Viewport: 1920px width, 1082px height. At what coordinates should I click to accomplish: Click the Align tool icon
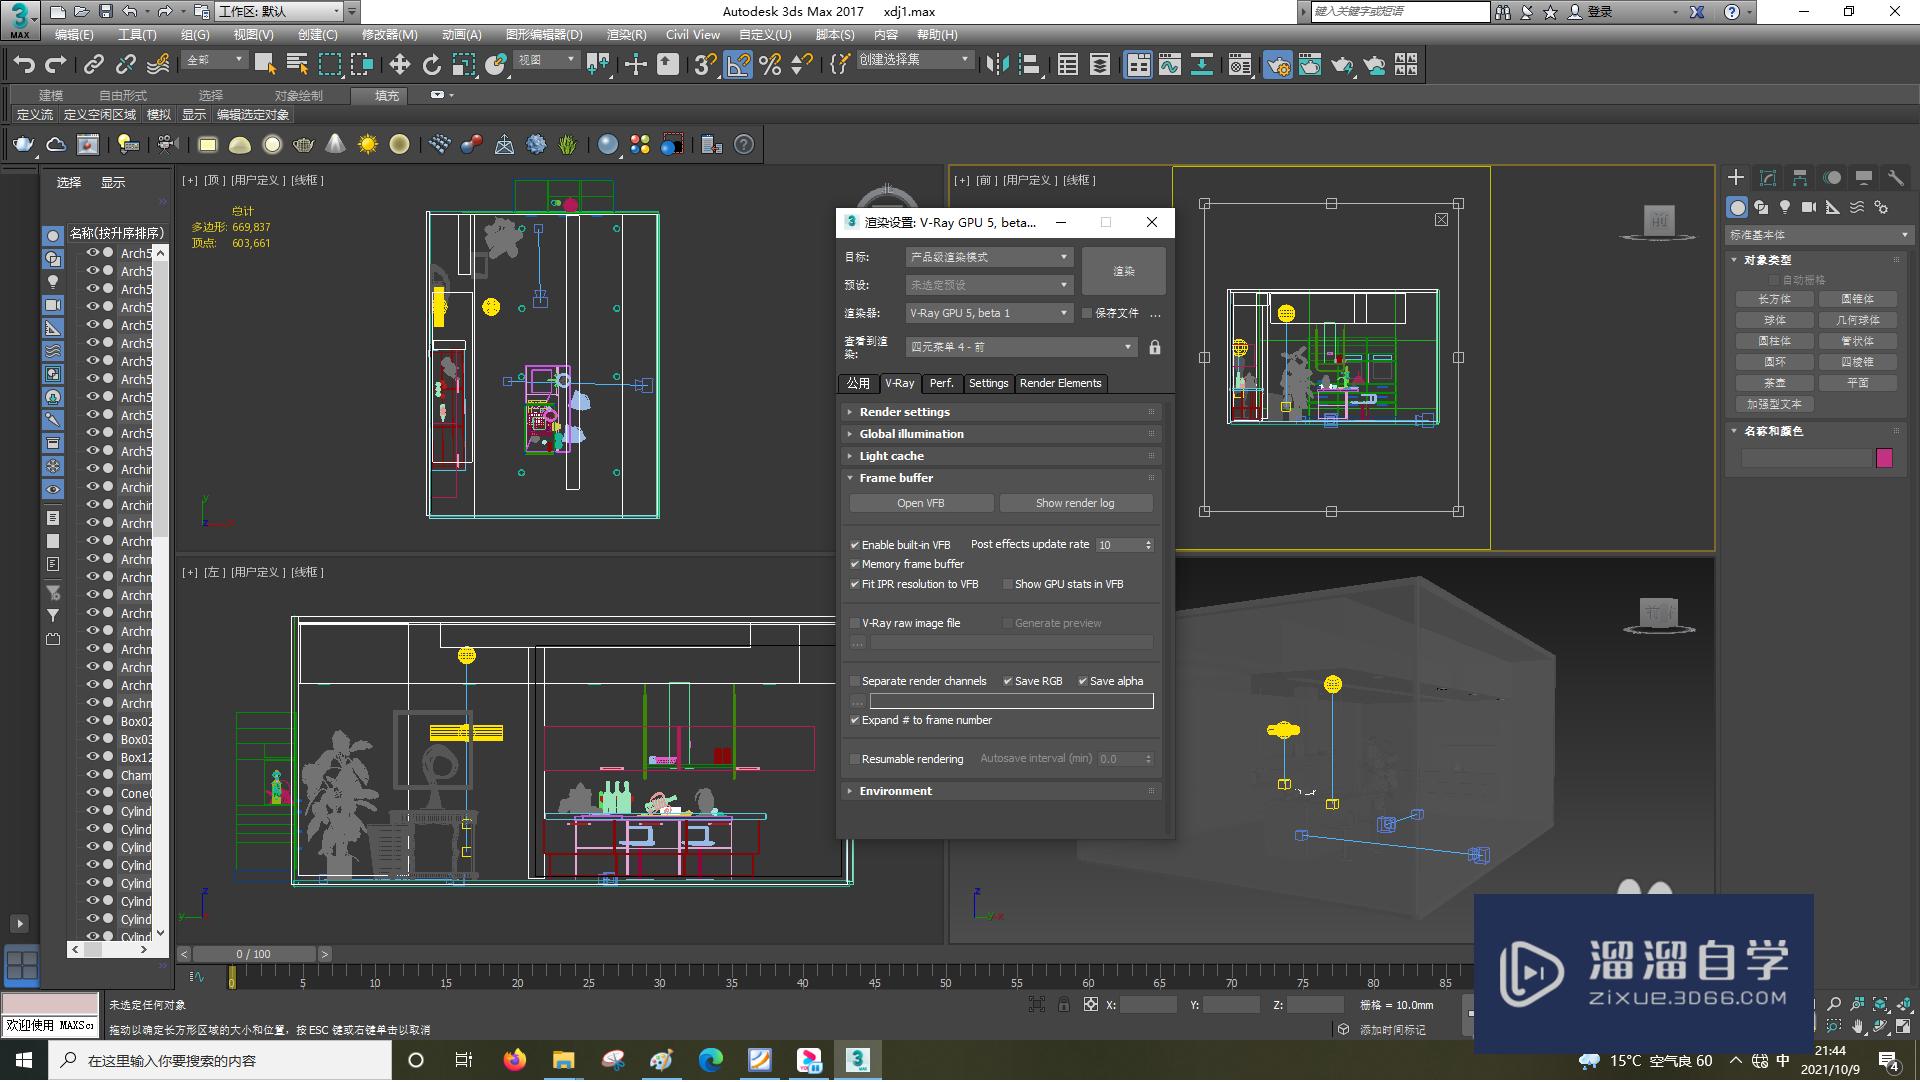(x=1029, y=65)
